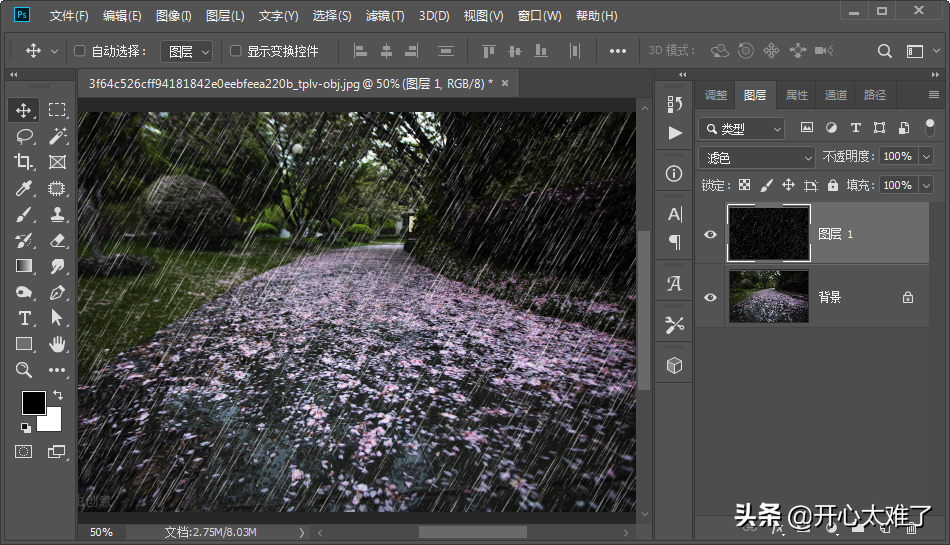Select the Crop tool
Image resolution: width=950 pixels, height=545 pixels.
click(x=24, y=162)
